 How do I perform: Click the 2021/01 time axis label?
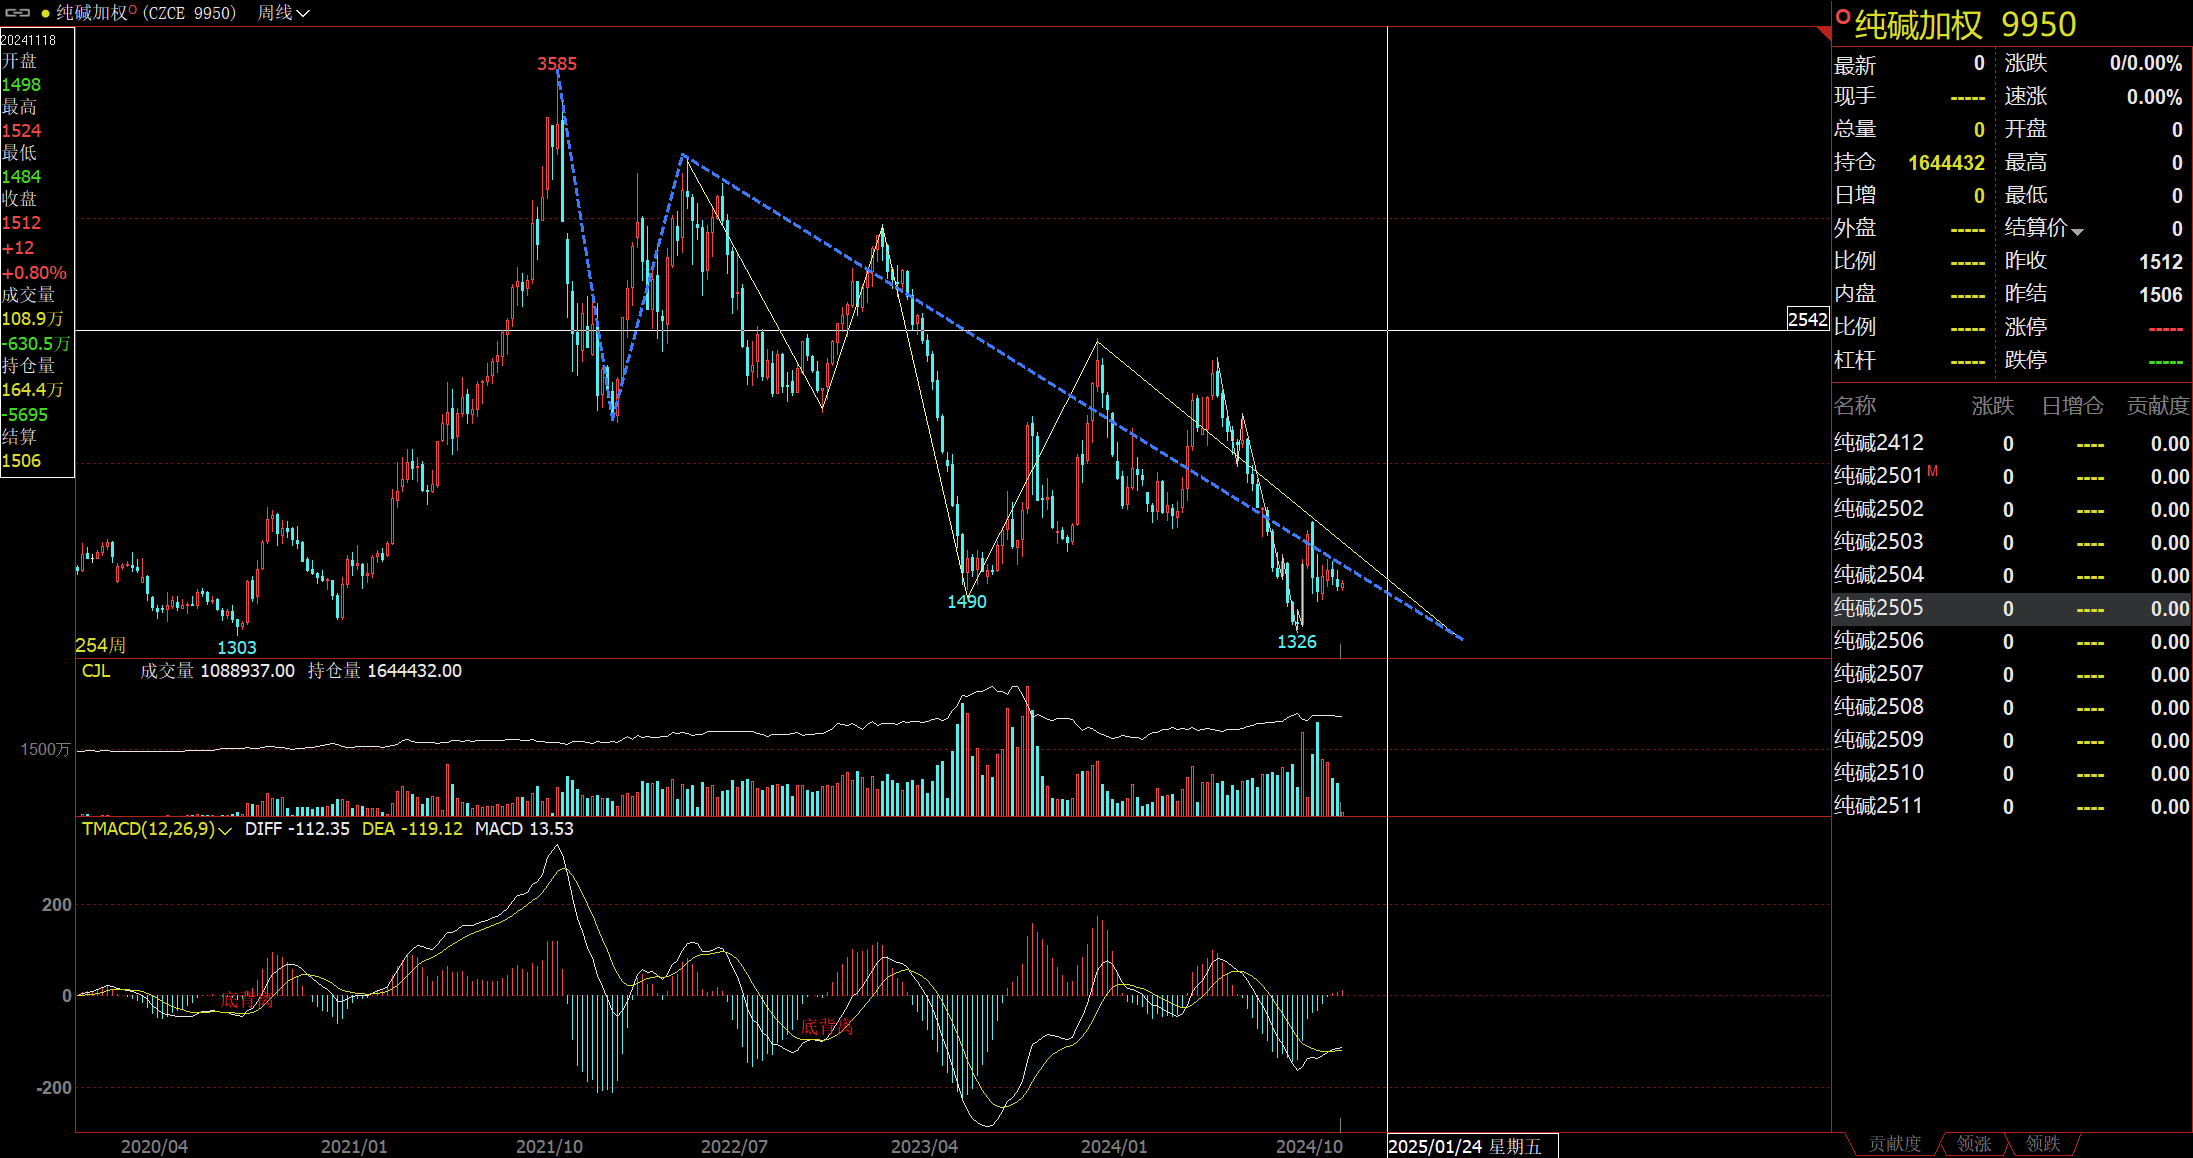coord(354,1147)
